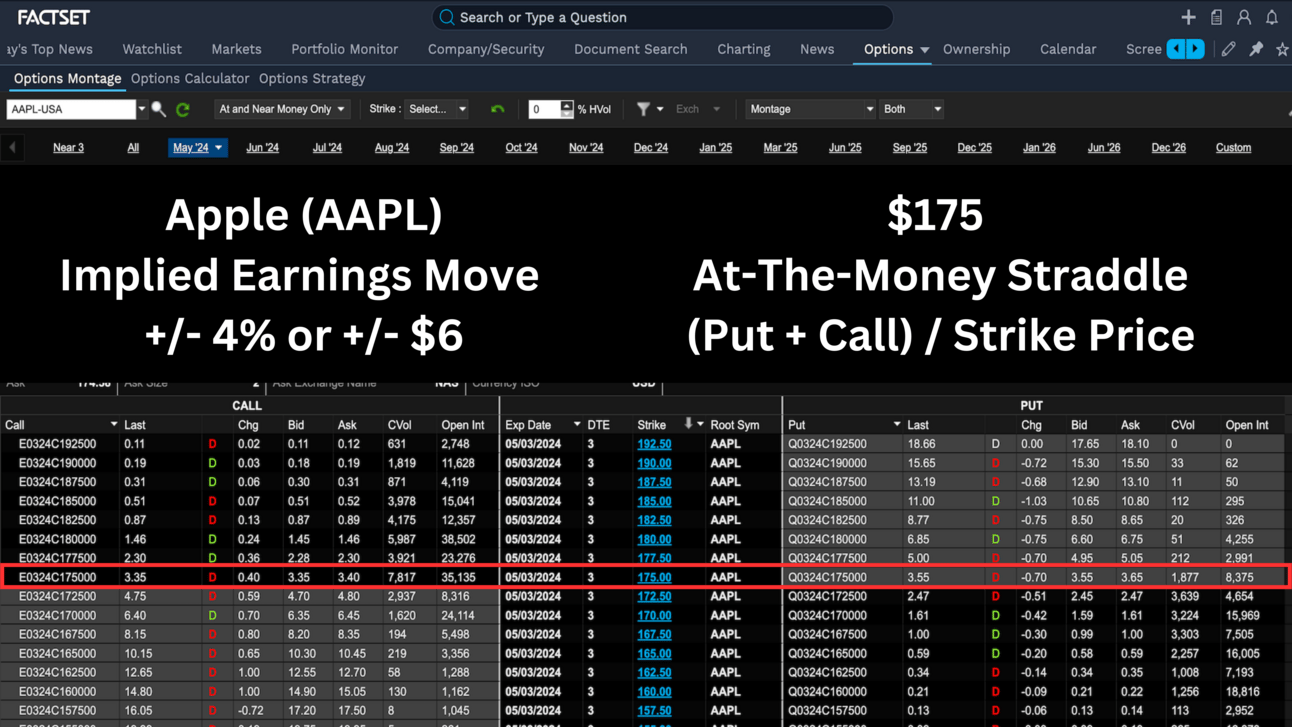The image size is (1292, 727).
Task: Open the document icon in the top bar
Action: pyautogui.click(x=1216, y=17)
